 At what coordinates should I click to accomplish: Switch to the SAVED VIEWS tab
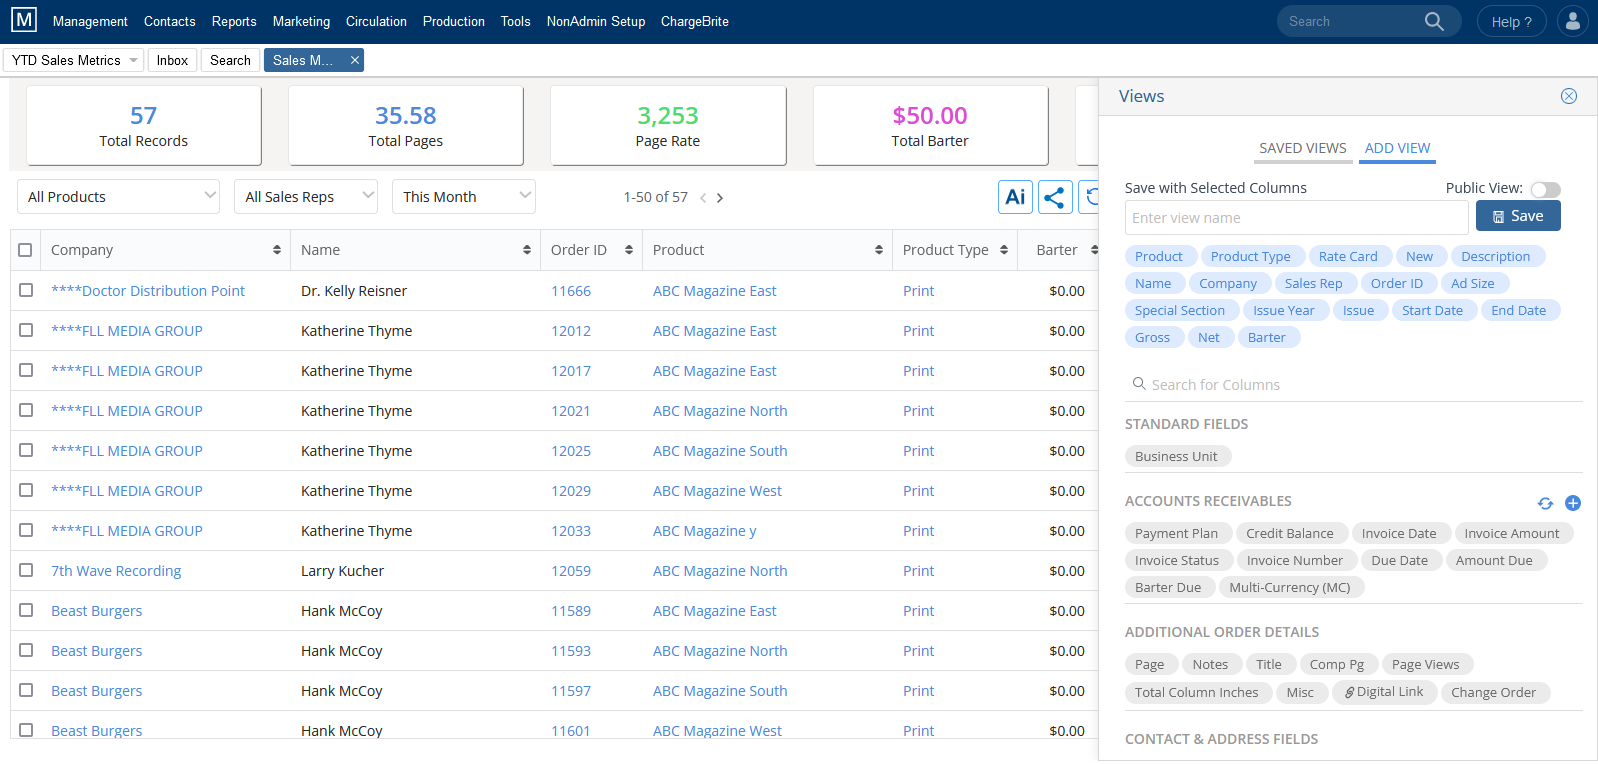pos(1302,148)
